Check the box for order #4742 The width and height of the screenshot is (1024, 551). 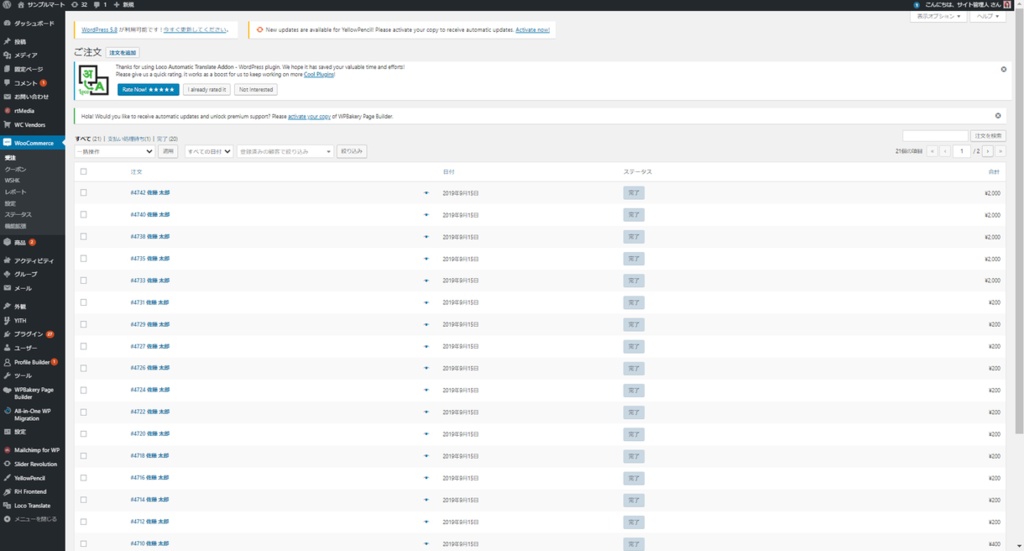[84, 192]
